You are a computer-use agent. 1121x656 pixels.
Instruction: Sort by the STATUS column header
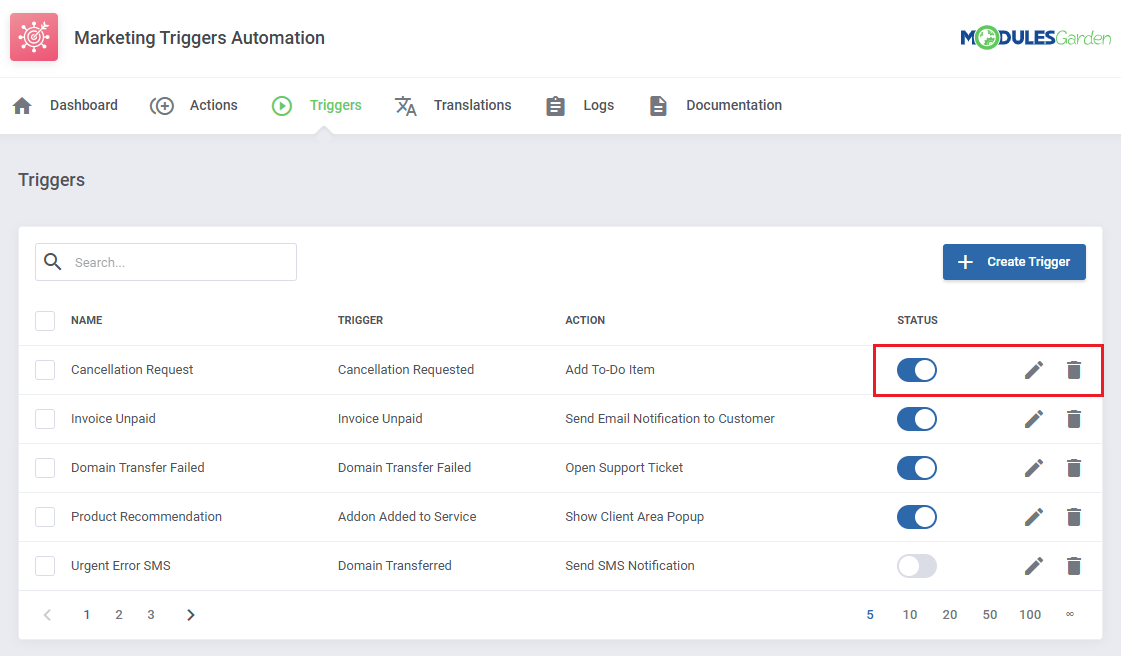(917, 320)
